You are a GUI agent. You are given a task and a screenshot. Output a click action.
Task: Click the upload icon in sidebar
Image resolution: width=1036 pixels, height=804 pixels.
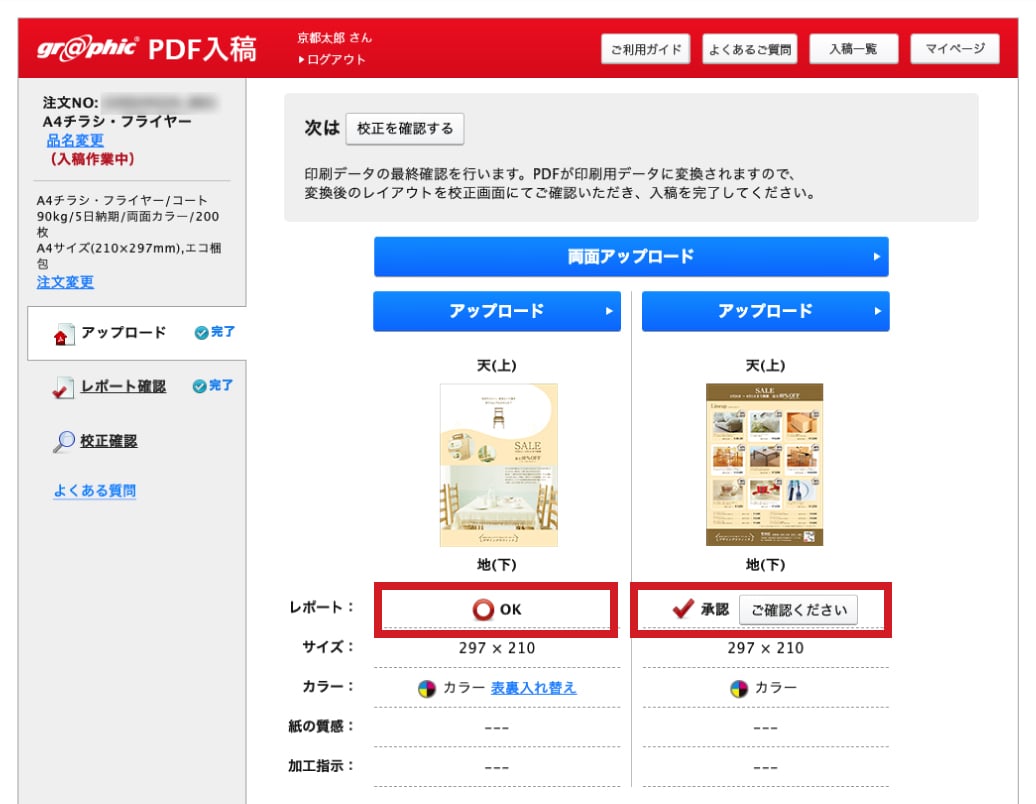click(x=64, y=335)
